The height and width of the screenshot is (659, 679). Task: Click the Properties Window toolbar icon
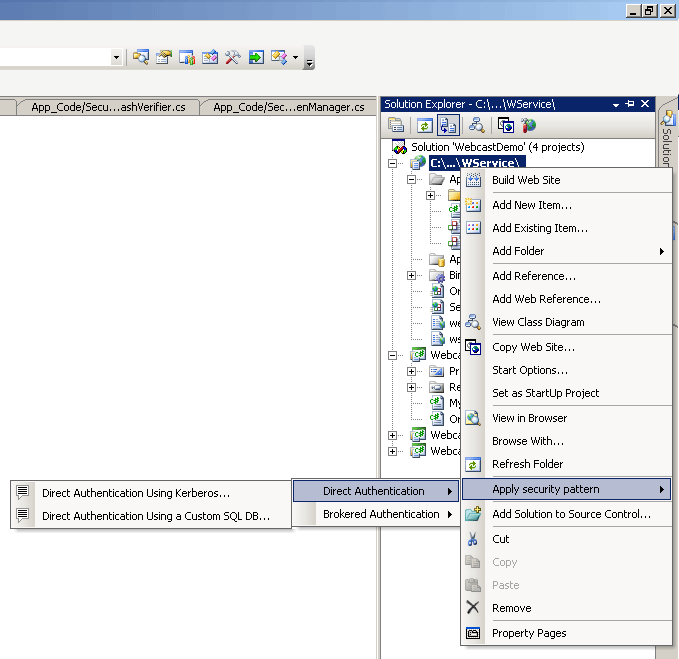tap(164, 57)
